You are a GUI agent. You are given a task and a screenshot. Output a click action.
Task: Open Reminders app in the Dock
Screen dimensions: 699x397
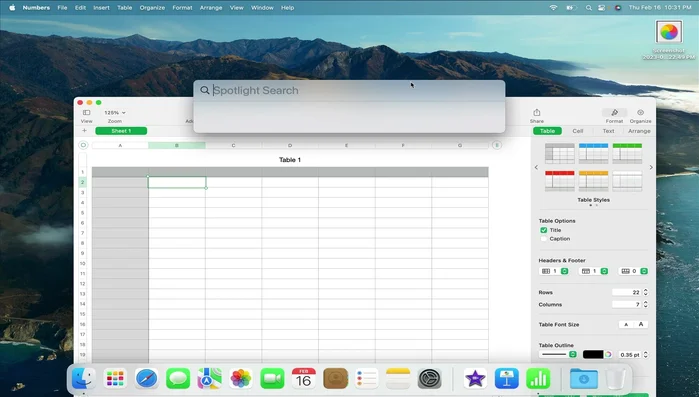pos(367,379)
